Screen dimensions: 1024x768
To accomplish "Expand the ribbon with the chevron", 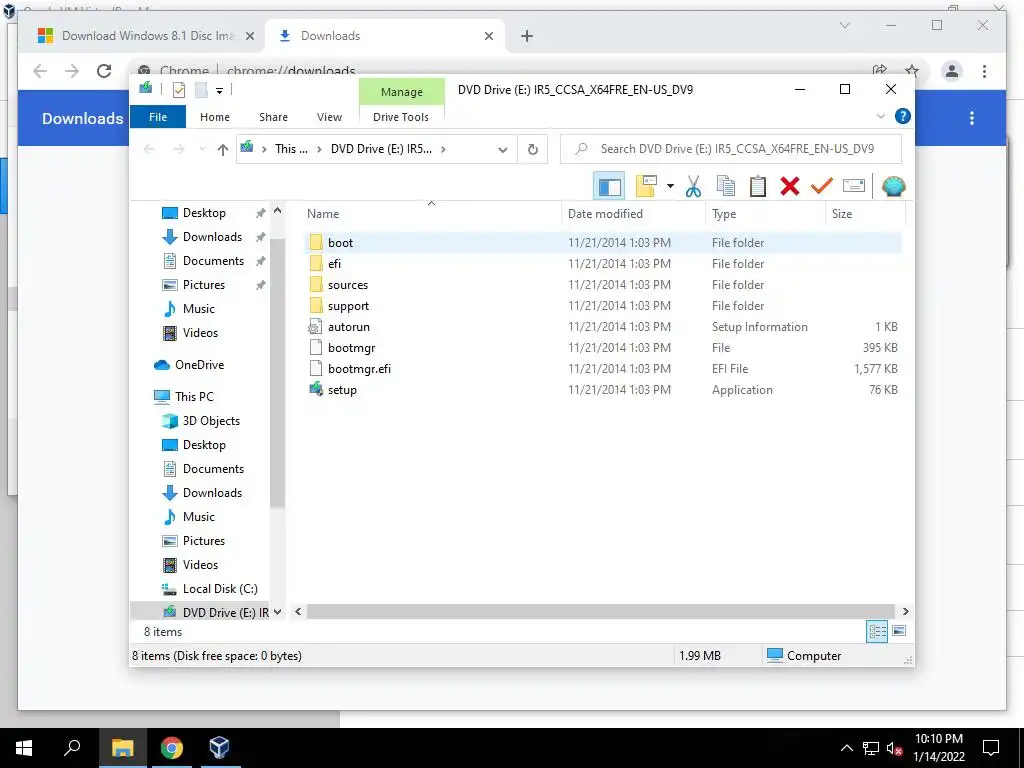I will [x=880, y=116].
